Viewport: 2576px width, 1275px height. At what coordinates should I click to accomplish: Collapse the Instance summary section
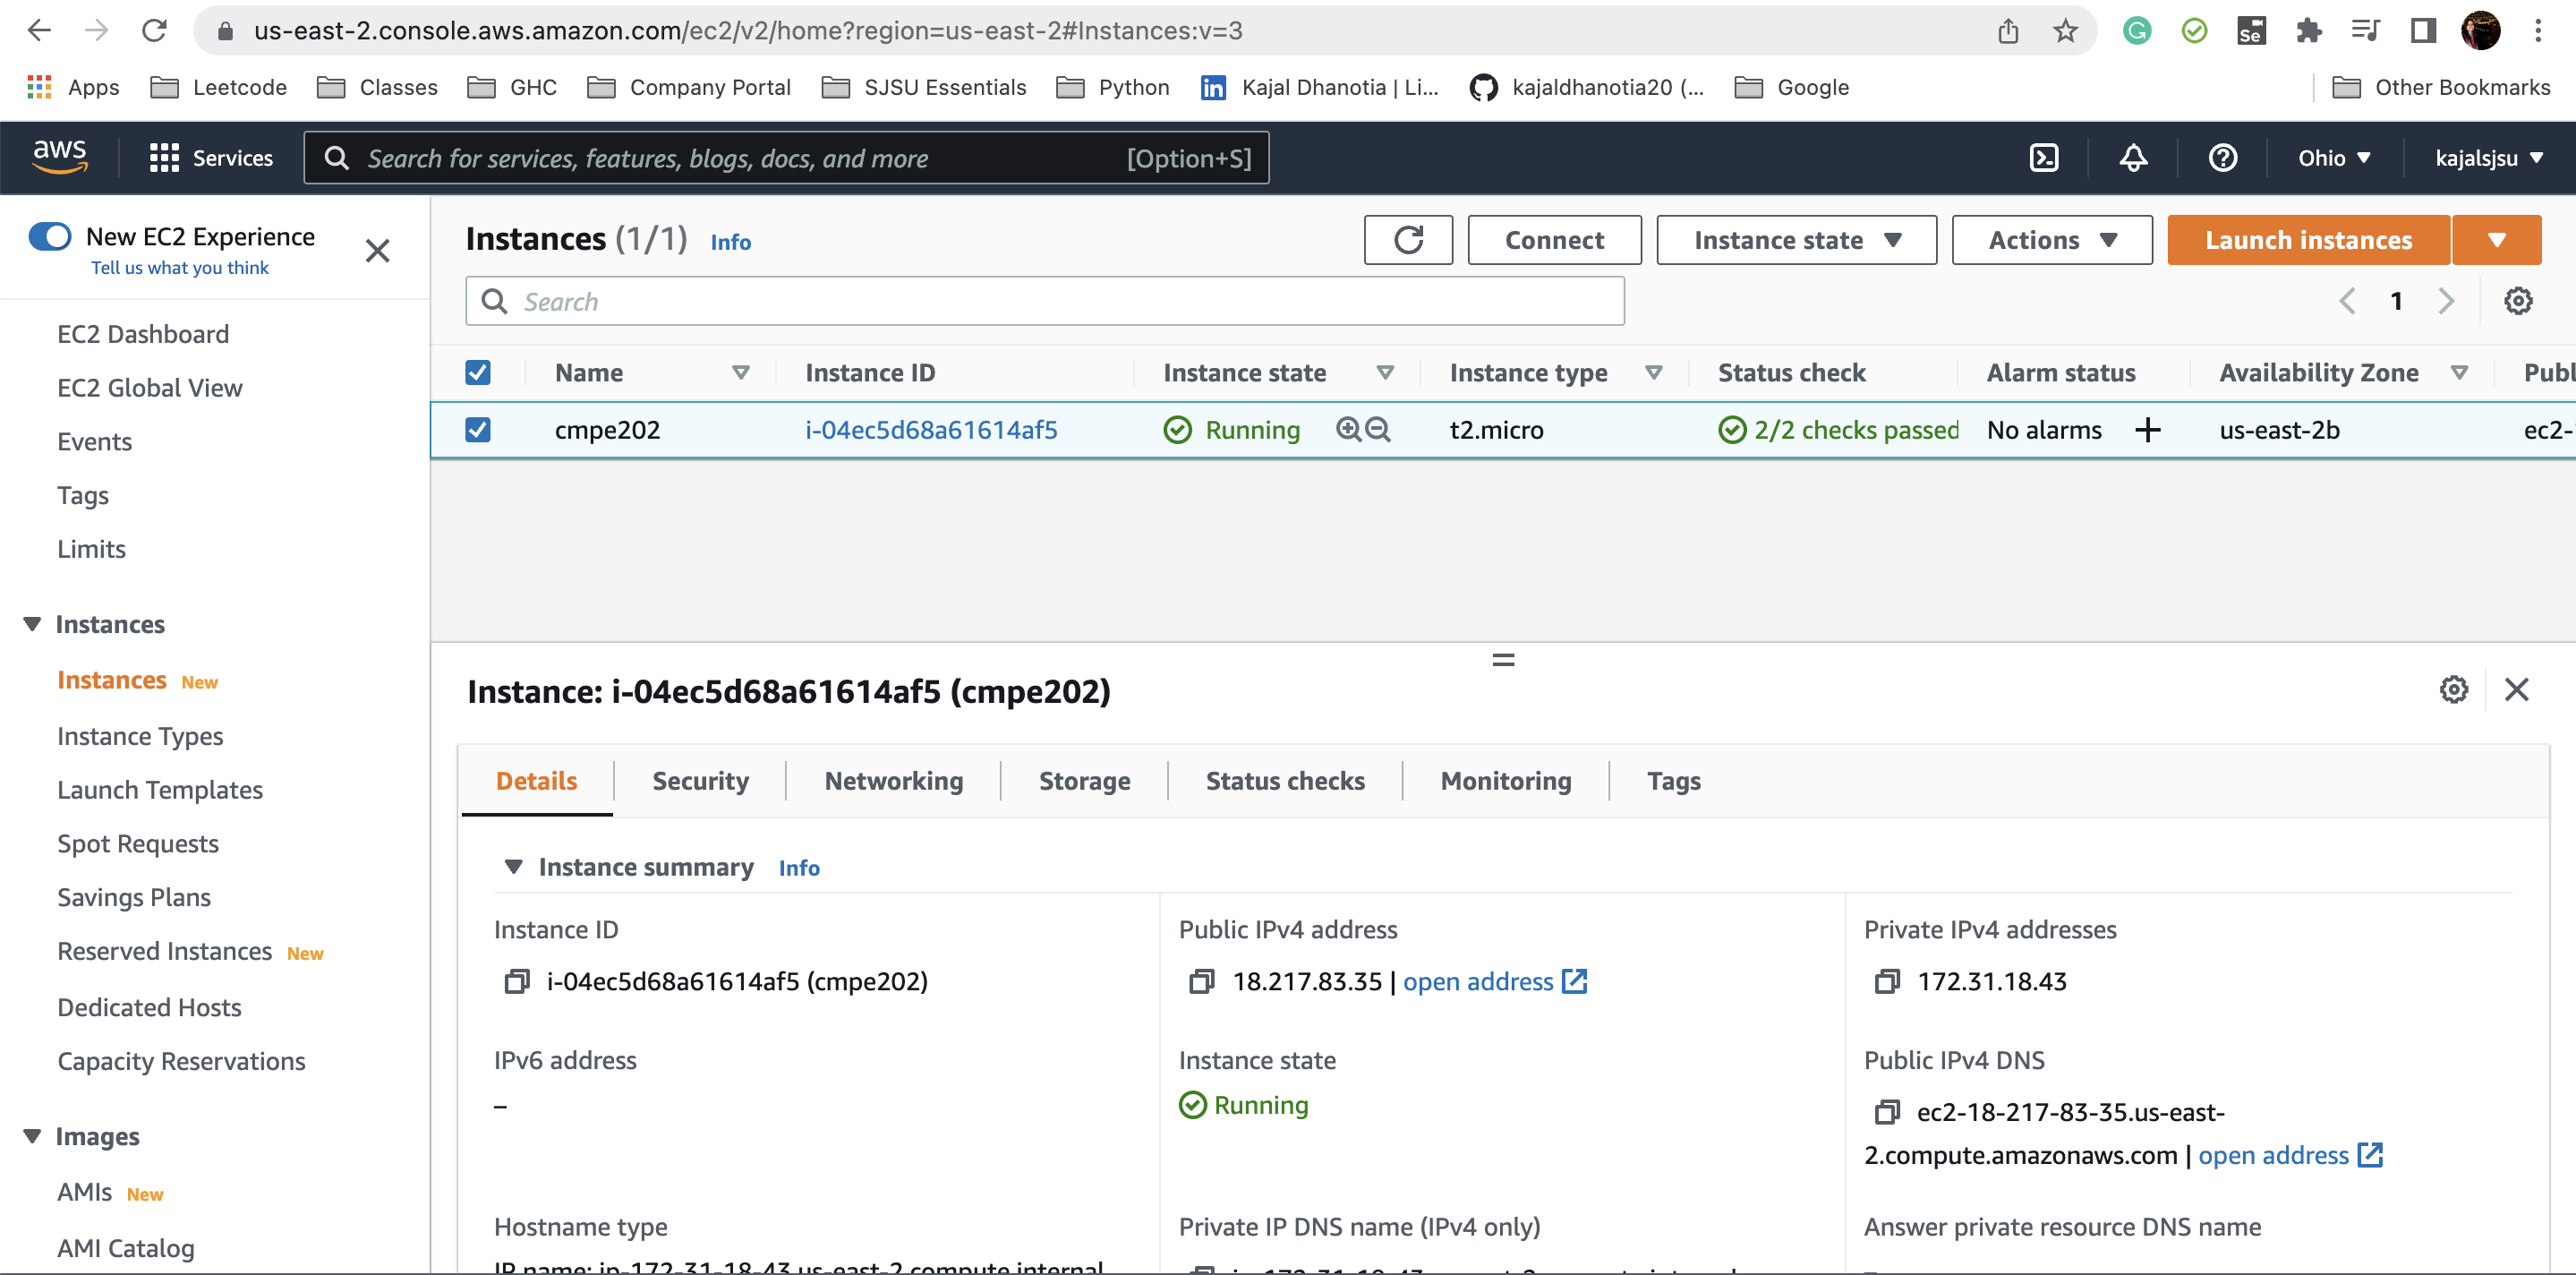pyautogui.click(x=514, y=867)
